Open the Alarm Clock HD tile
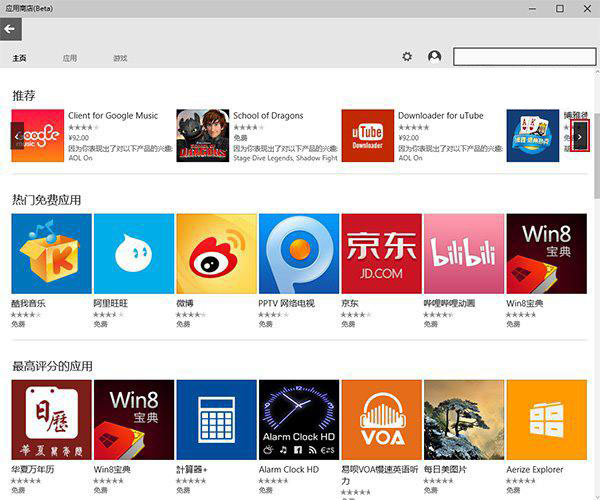The height and width of the screenshot is (500, 600). tap(298, 420)
